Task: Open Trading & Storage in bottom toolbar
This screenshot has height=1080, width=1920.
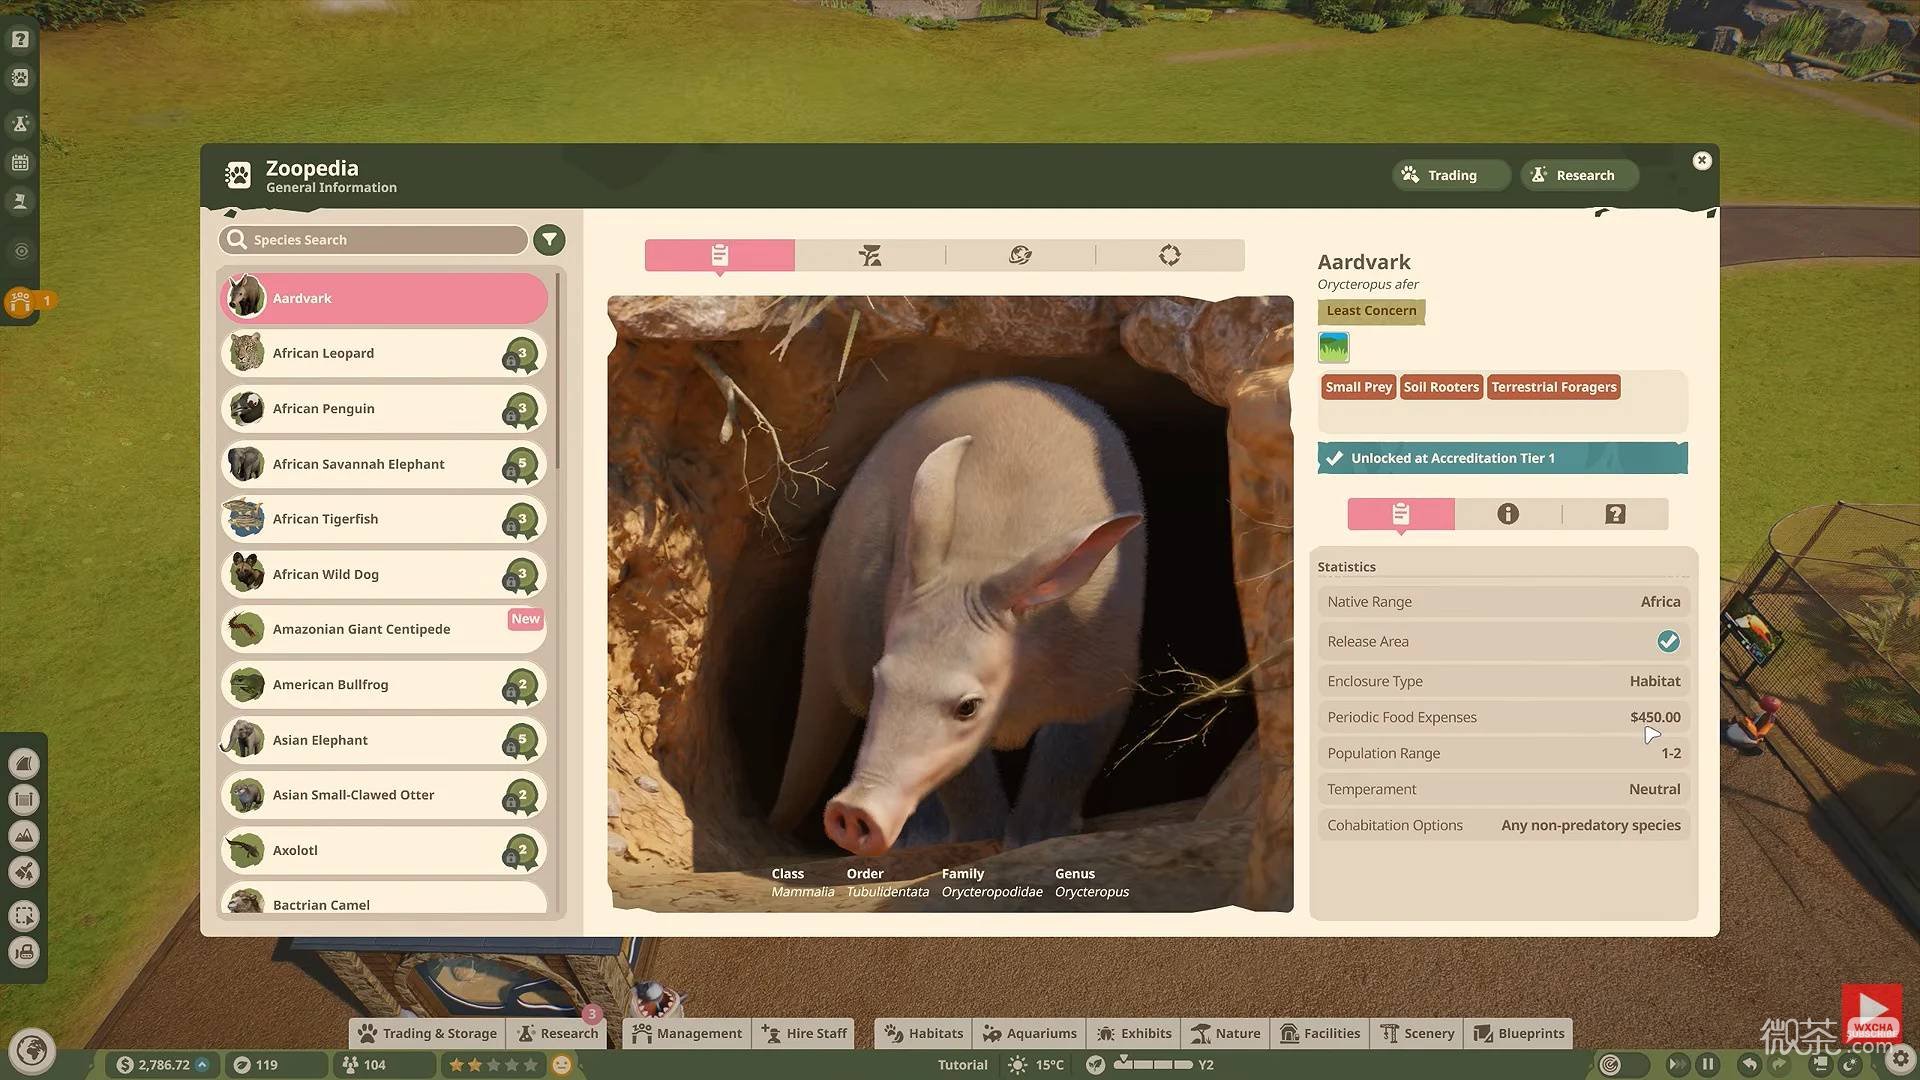Action: pos(427,1033)
